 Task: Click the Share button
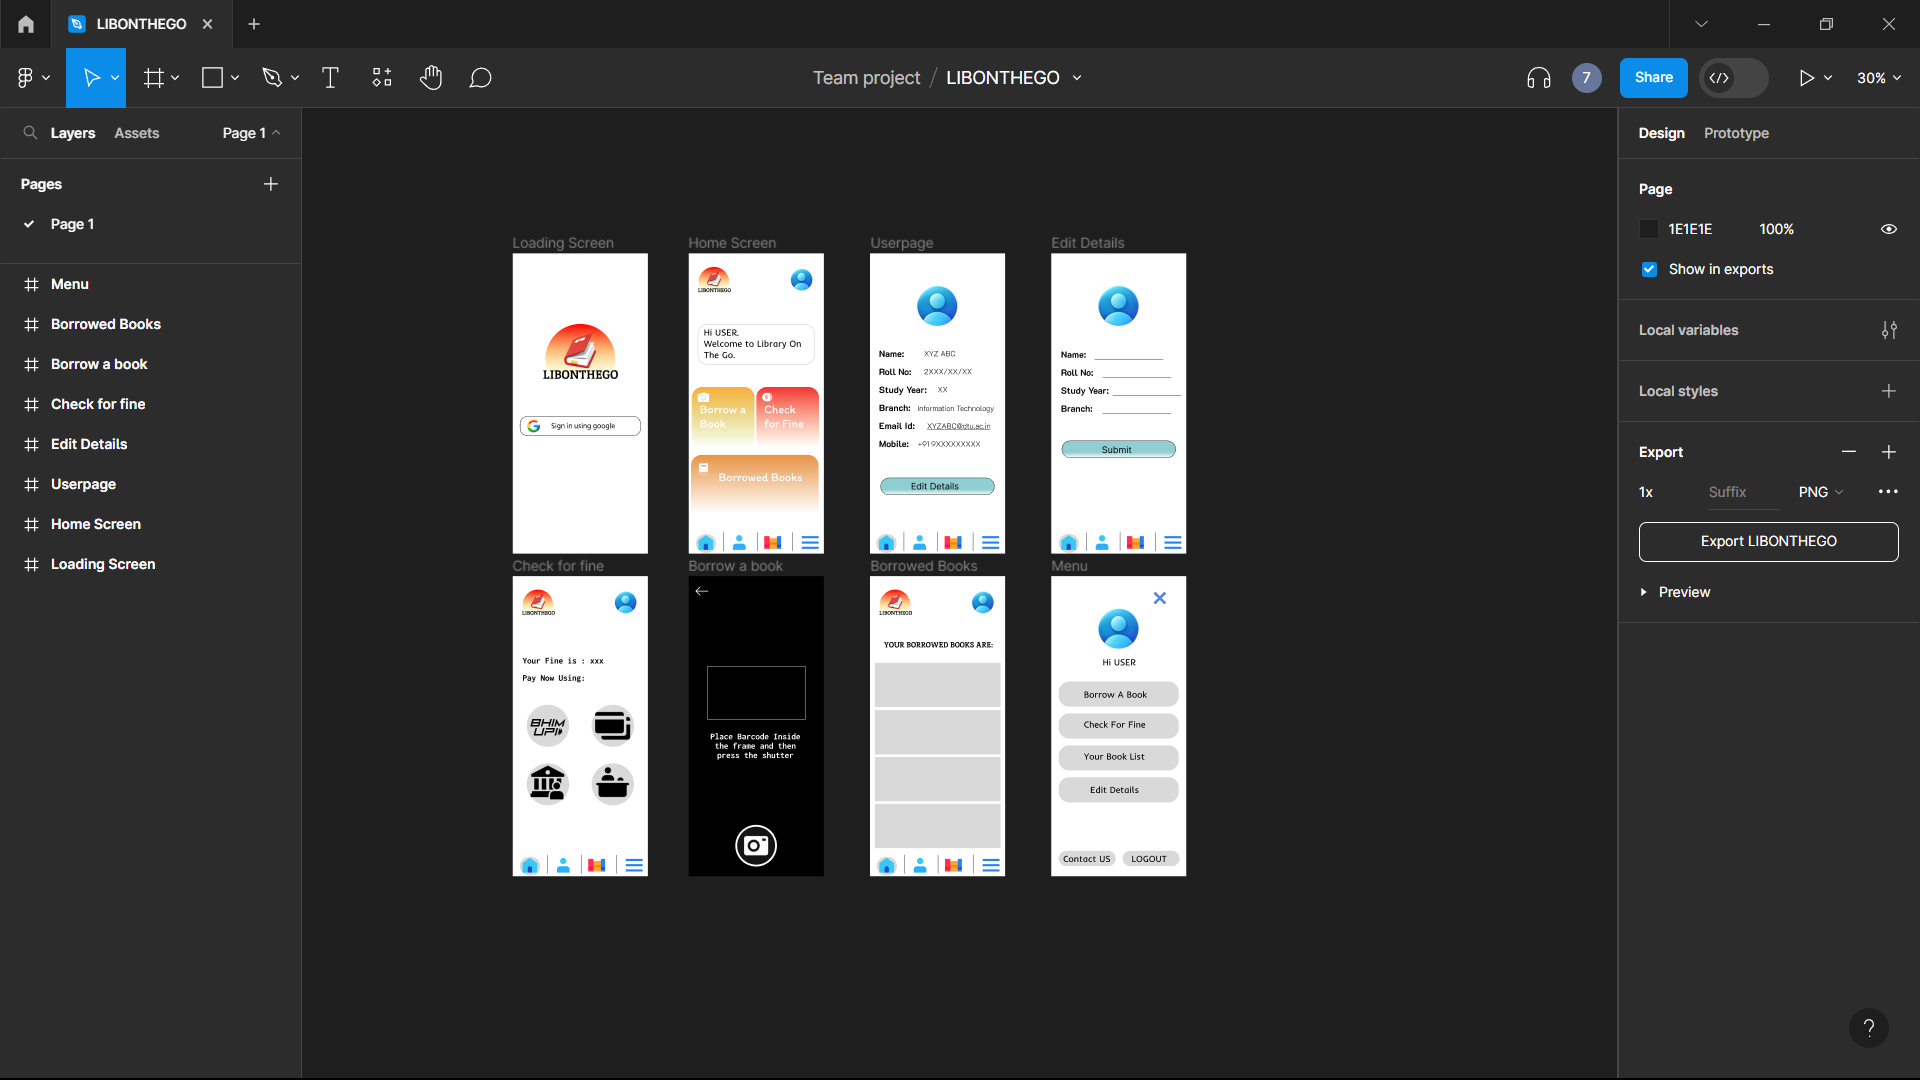pos(1653,77)
